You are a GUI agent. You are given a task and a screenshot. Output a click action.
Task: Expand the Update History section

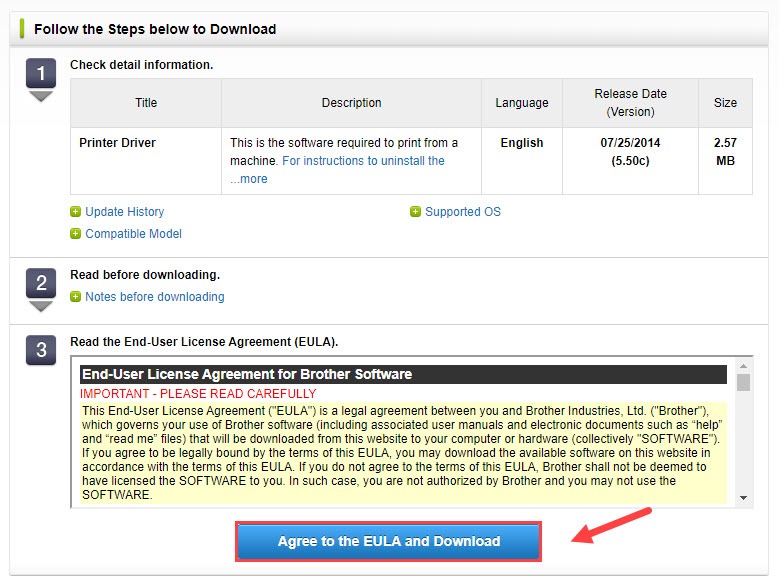(x=124, y=212)
